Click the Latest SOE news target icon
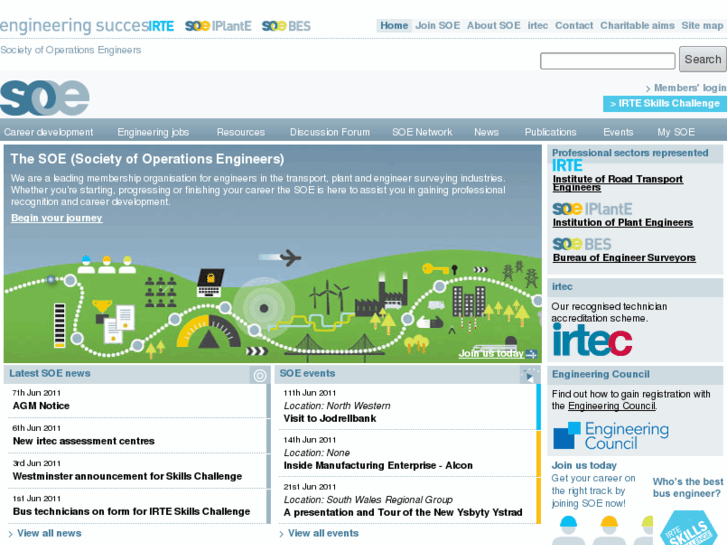The height and width of the screenshot is (545, 727). 260,375
